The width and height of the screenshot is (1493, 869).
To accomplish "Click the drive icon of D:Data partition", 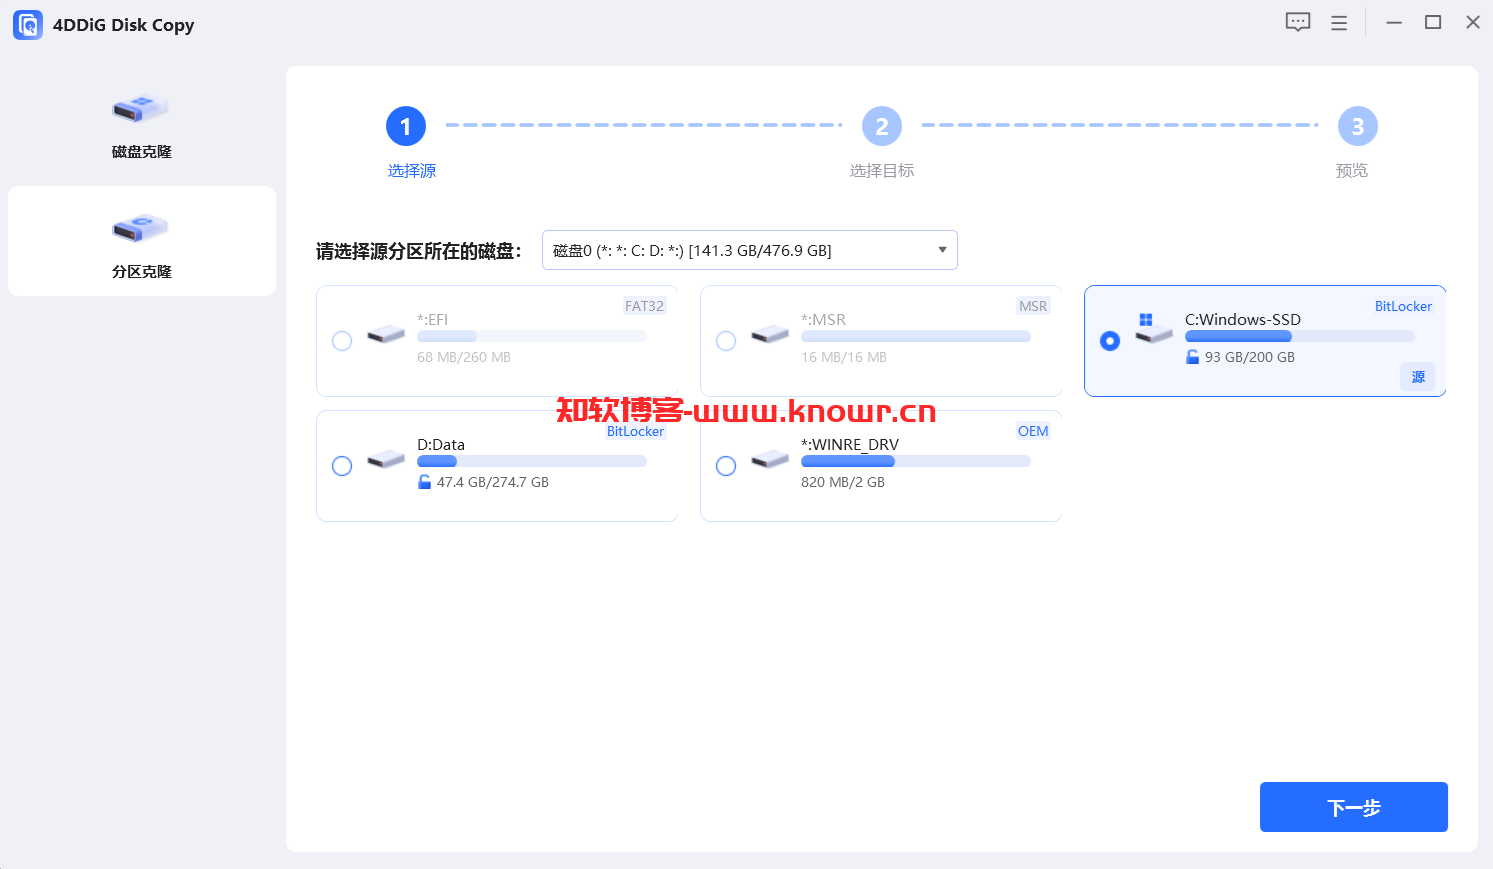I will 386,460.
